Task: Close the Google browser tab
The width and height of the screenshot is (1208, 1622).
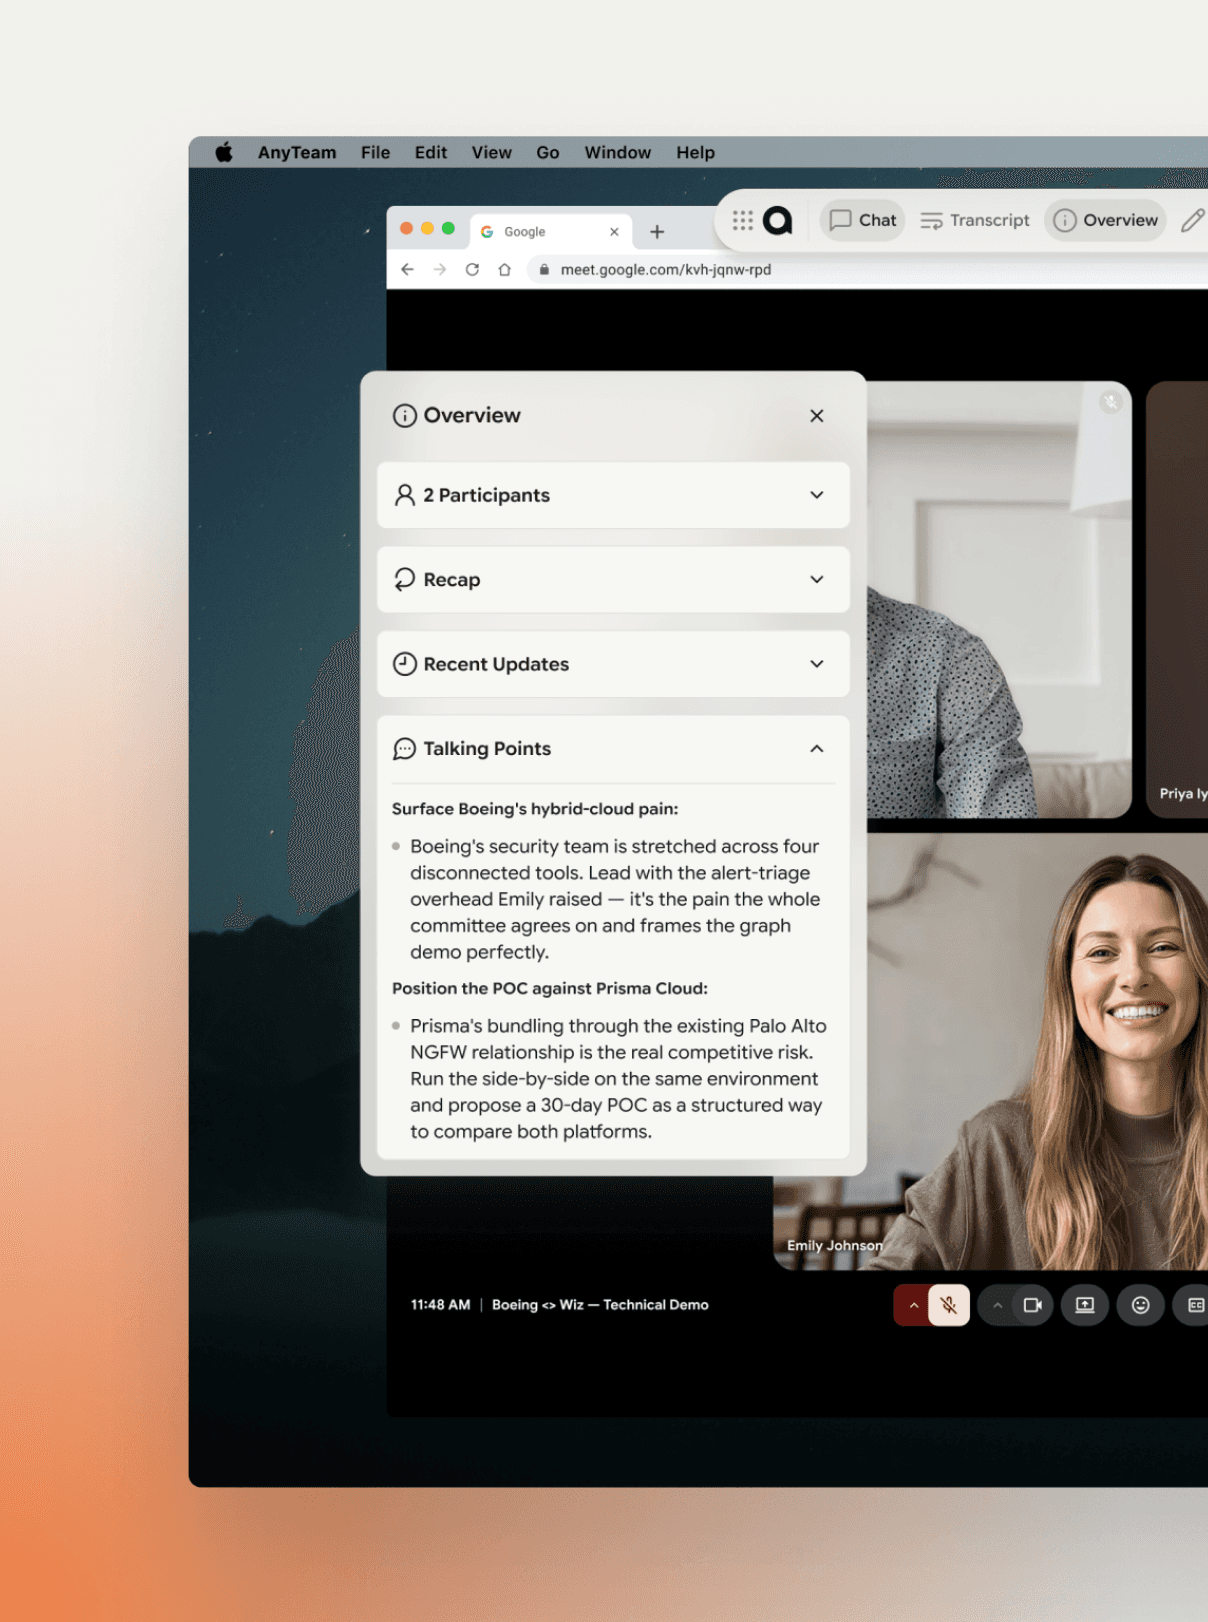Action: pyautogui.click(x=614, y=232)
